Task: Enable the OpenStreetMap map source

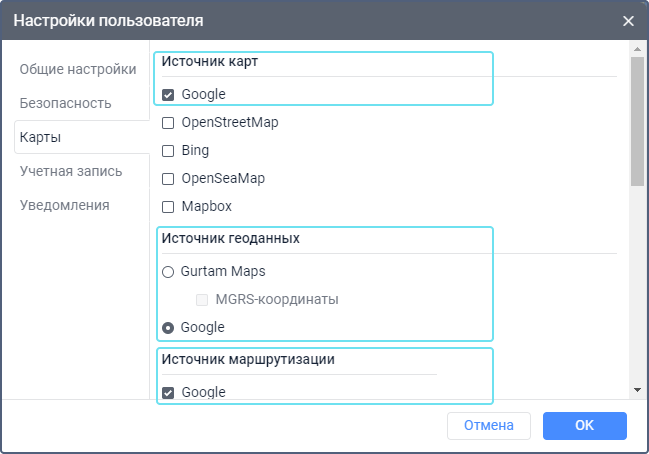Action: [x=168, y=123]
